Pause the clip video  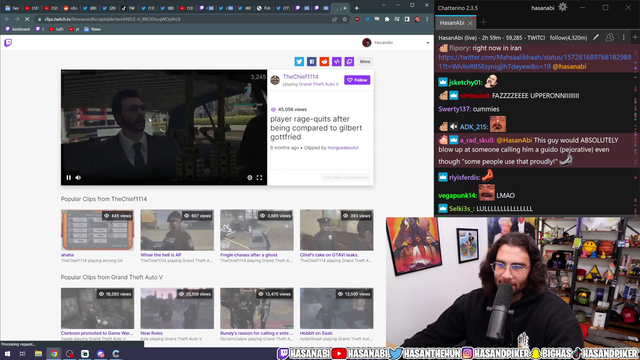point(69,178)
